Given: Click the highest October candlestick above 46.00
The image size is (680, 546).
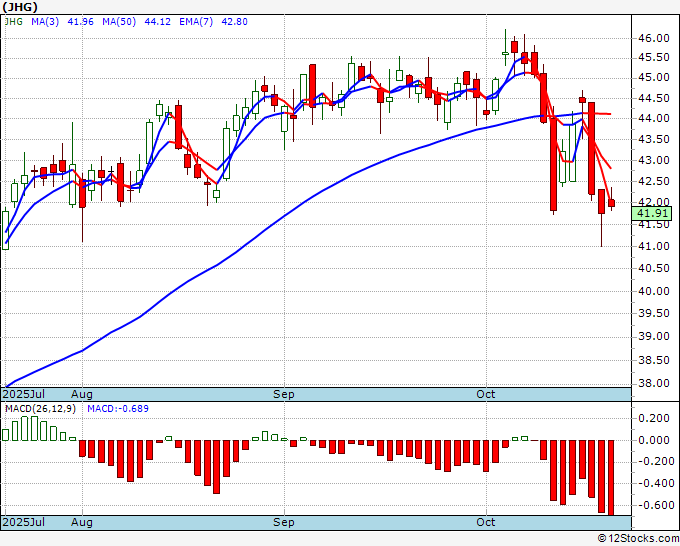Looking at the screenshot, I should (x=505, y=47).
